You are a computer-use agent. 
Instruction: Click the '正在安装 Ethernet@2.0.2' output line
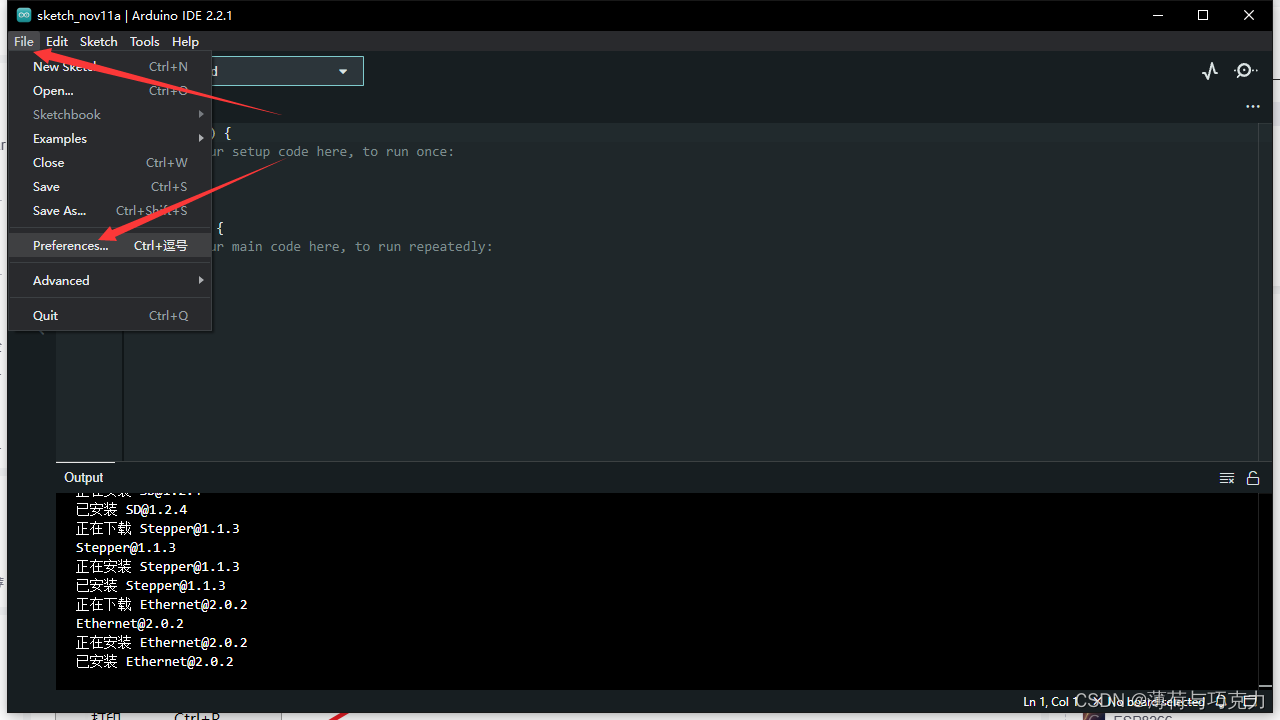click(161, 642)
